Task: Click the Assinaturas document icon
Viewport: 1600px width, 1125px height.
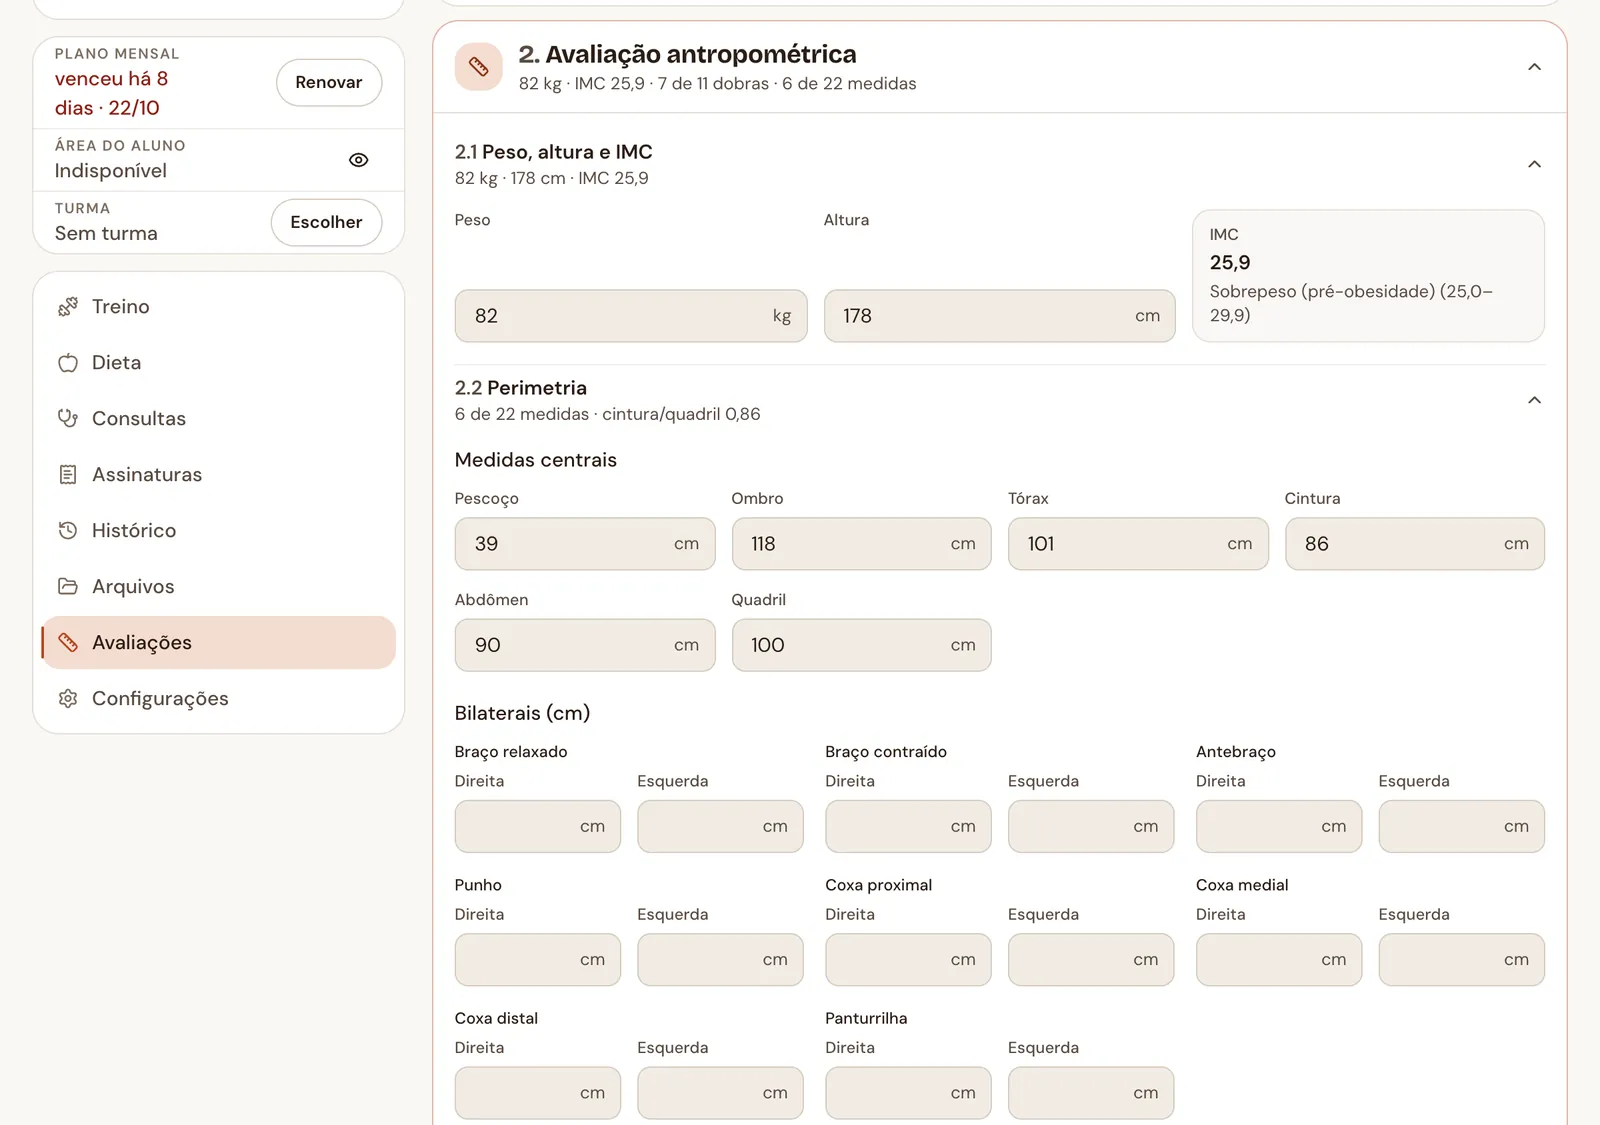Action: pos(68,475)
